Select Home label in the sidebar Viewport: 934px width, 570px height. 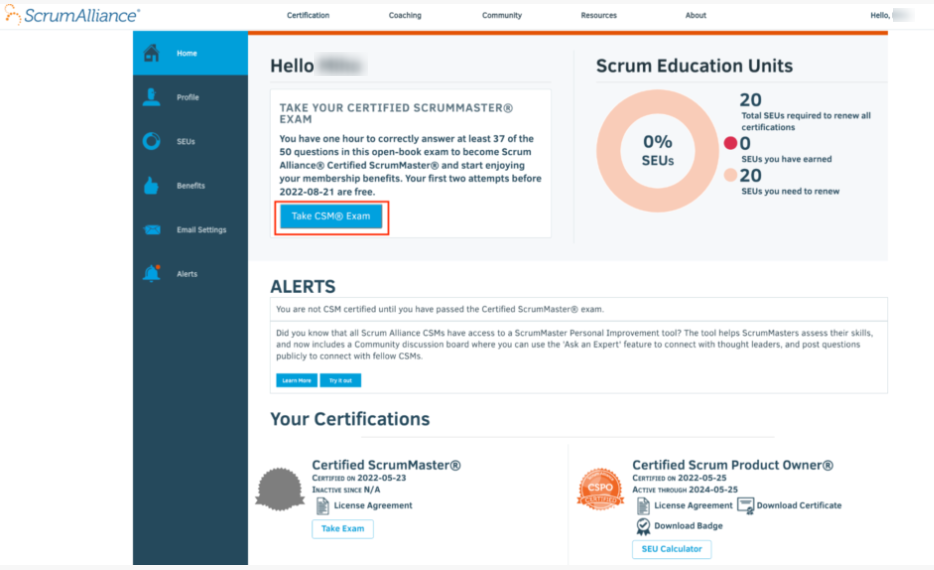[186, 54]
